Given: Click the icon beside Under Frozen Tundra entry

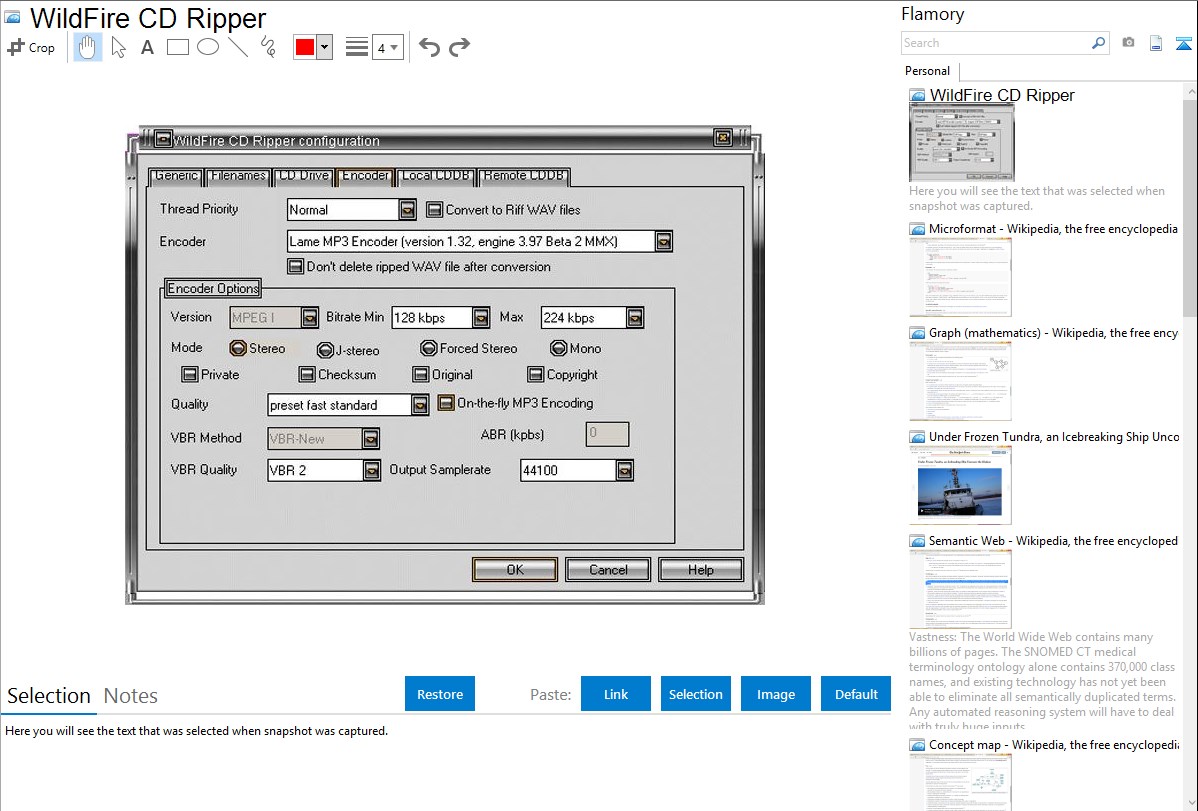Looking at the screenshot, I should coord(917,437).
